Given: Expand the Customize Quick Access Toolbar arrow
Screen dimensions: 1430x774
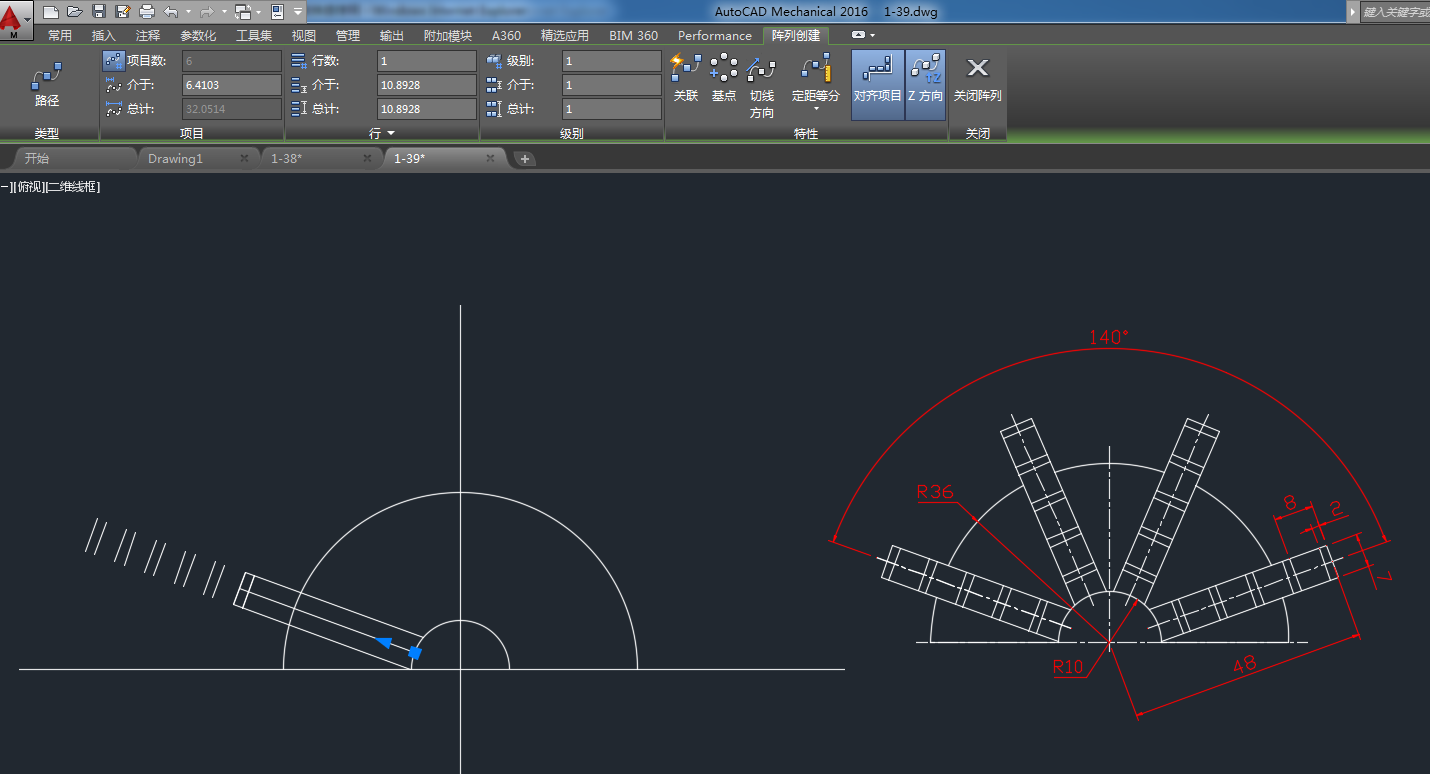Looking at the screenshot, I should pyautogui.click(x=298, y=12).
